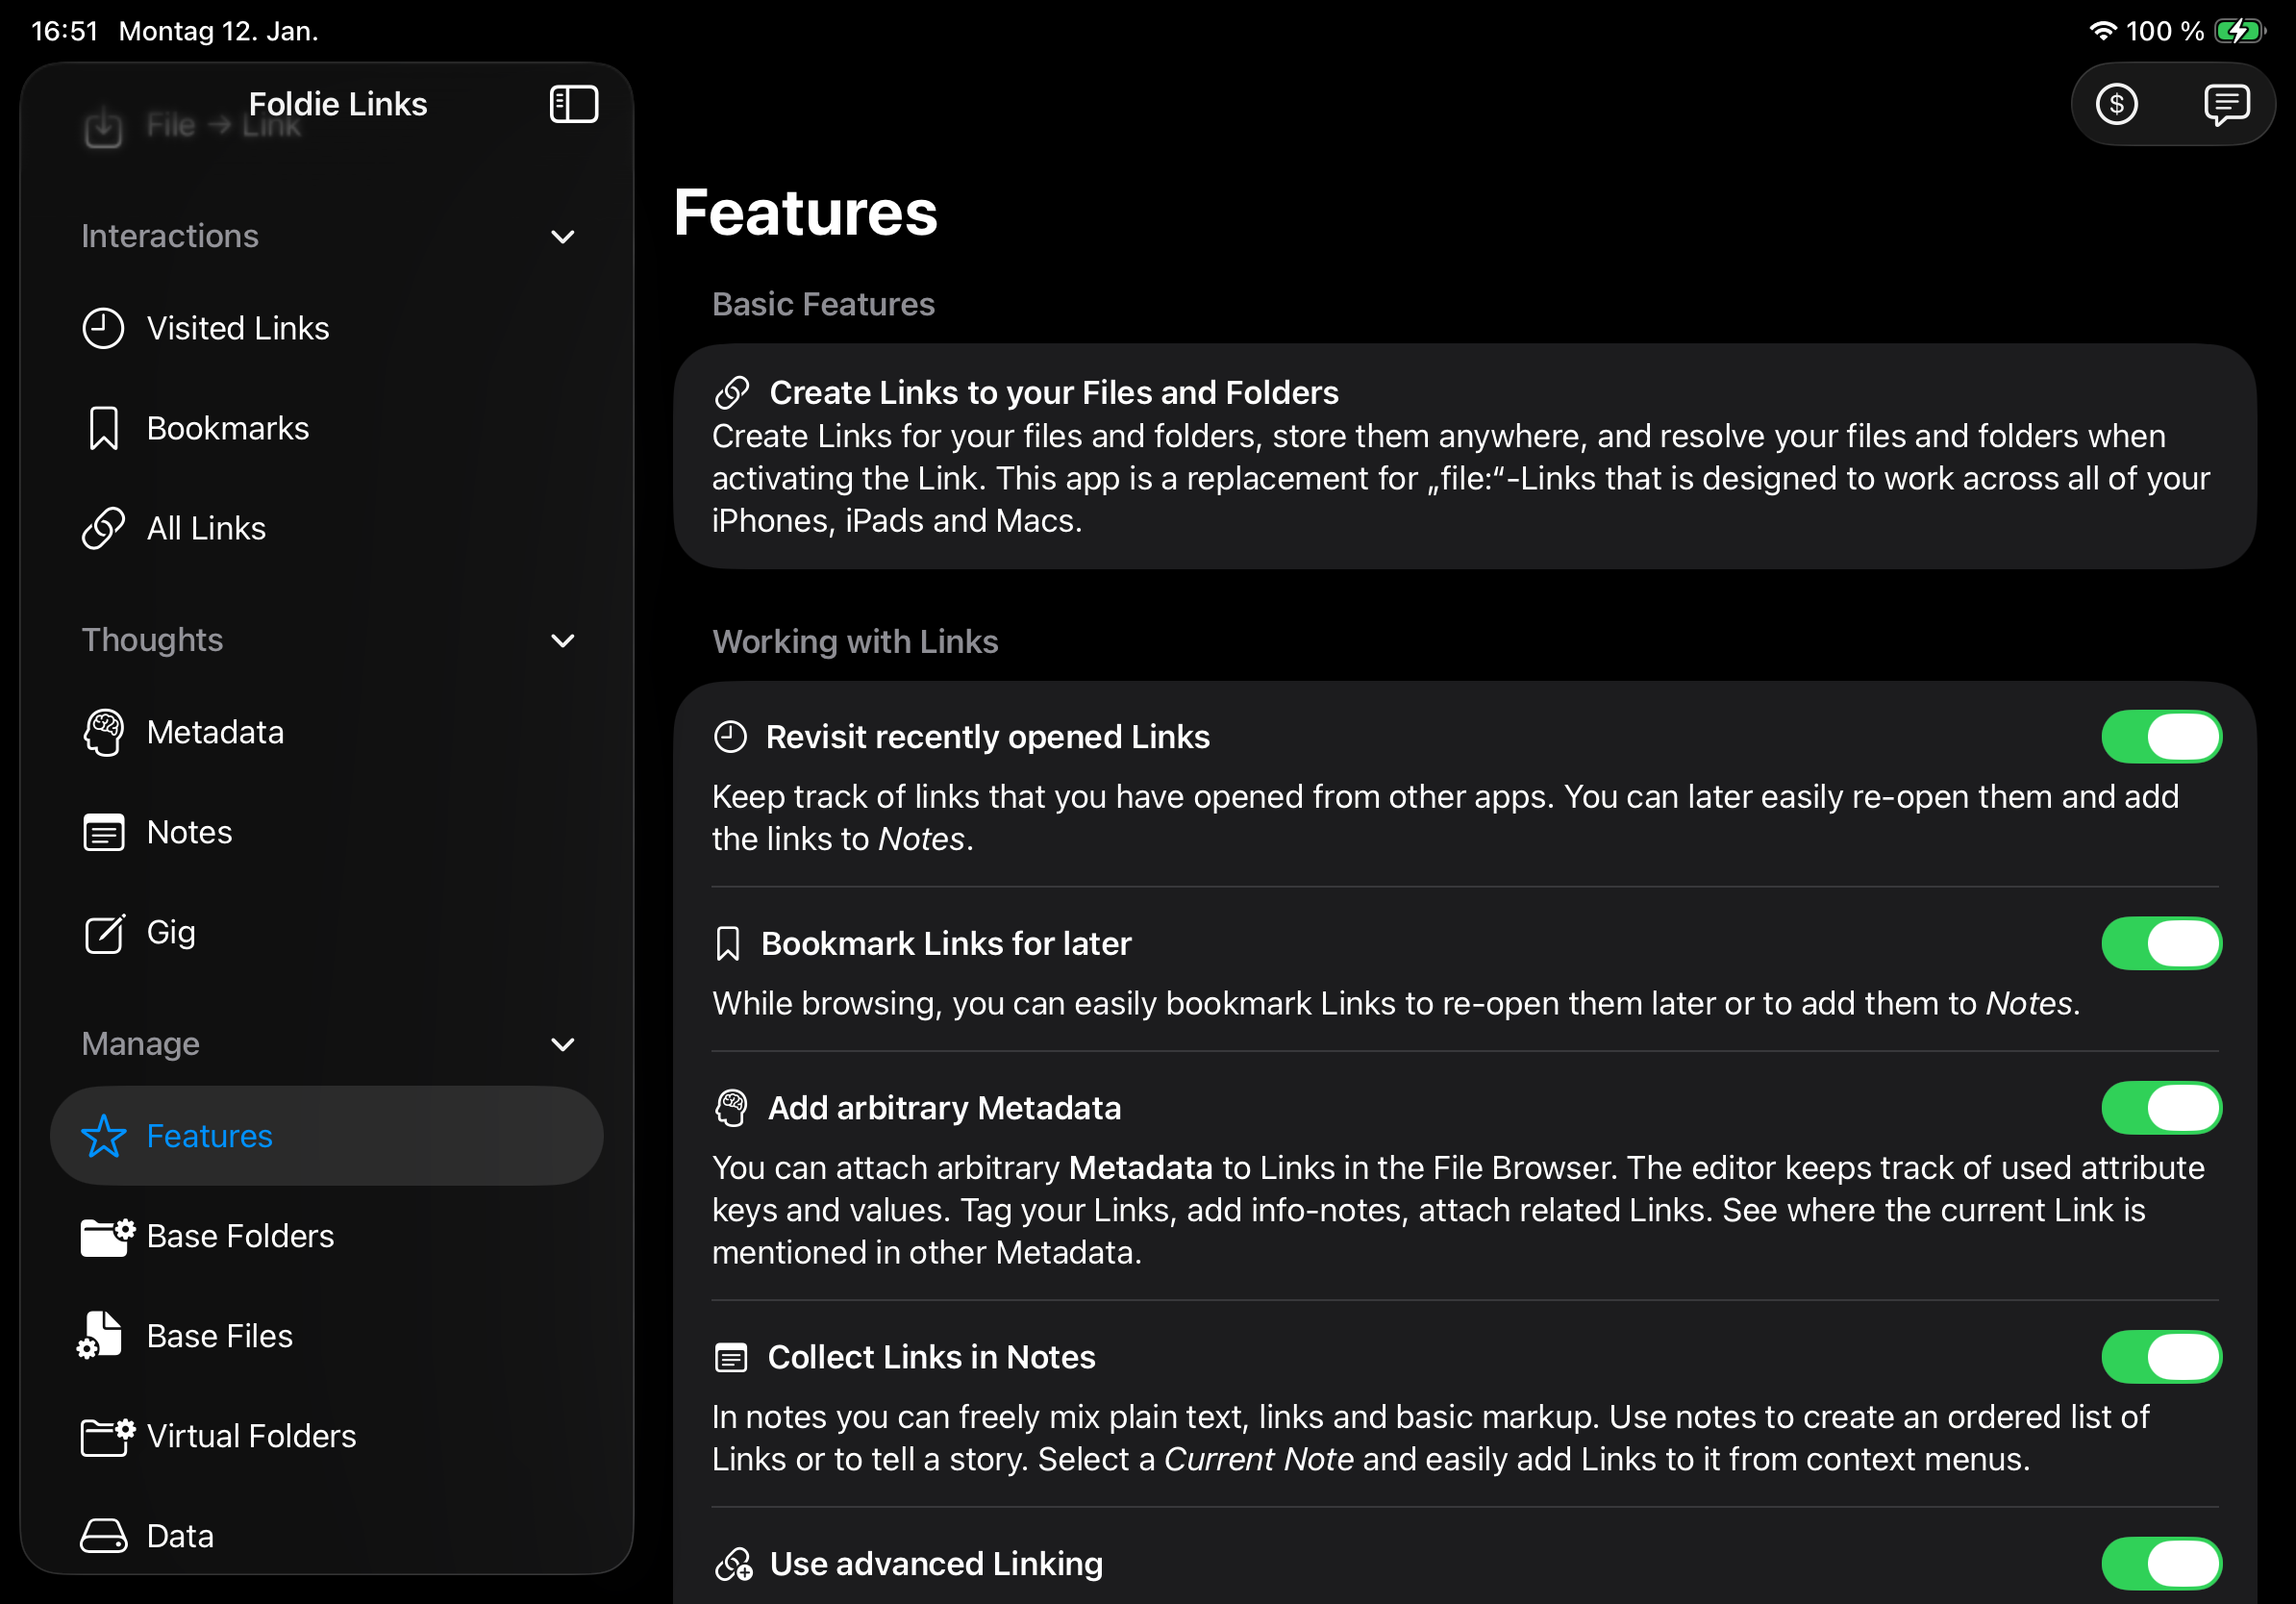Collapse the Interactions section
2296x1604 pixels.
click(x=563, y=236)
